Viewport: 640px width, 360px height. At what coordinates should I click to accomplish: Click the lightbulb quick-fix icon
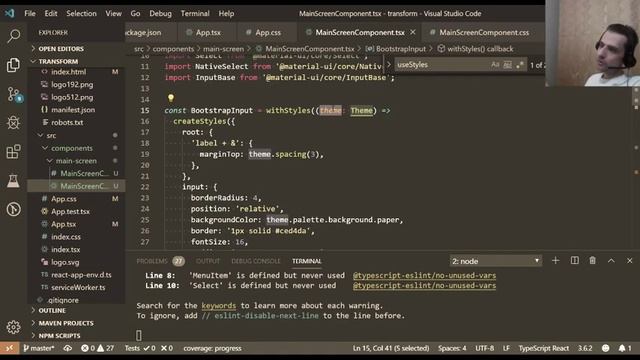click(x=171, y=98)
